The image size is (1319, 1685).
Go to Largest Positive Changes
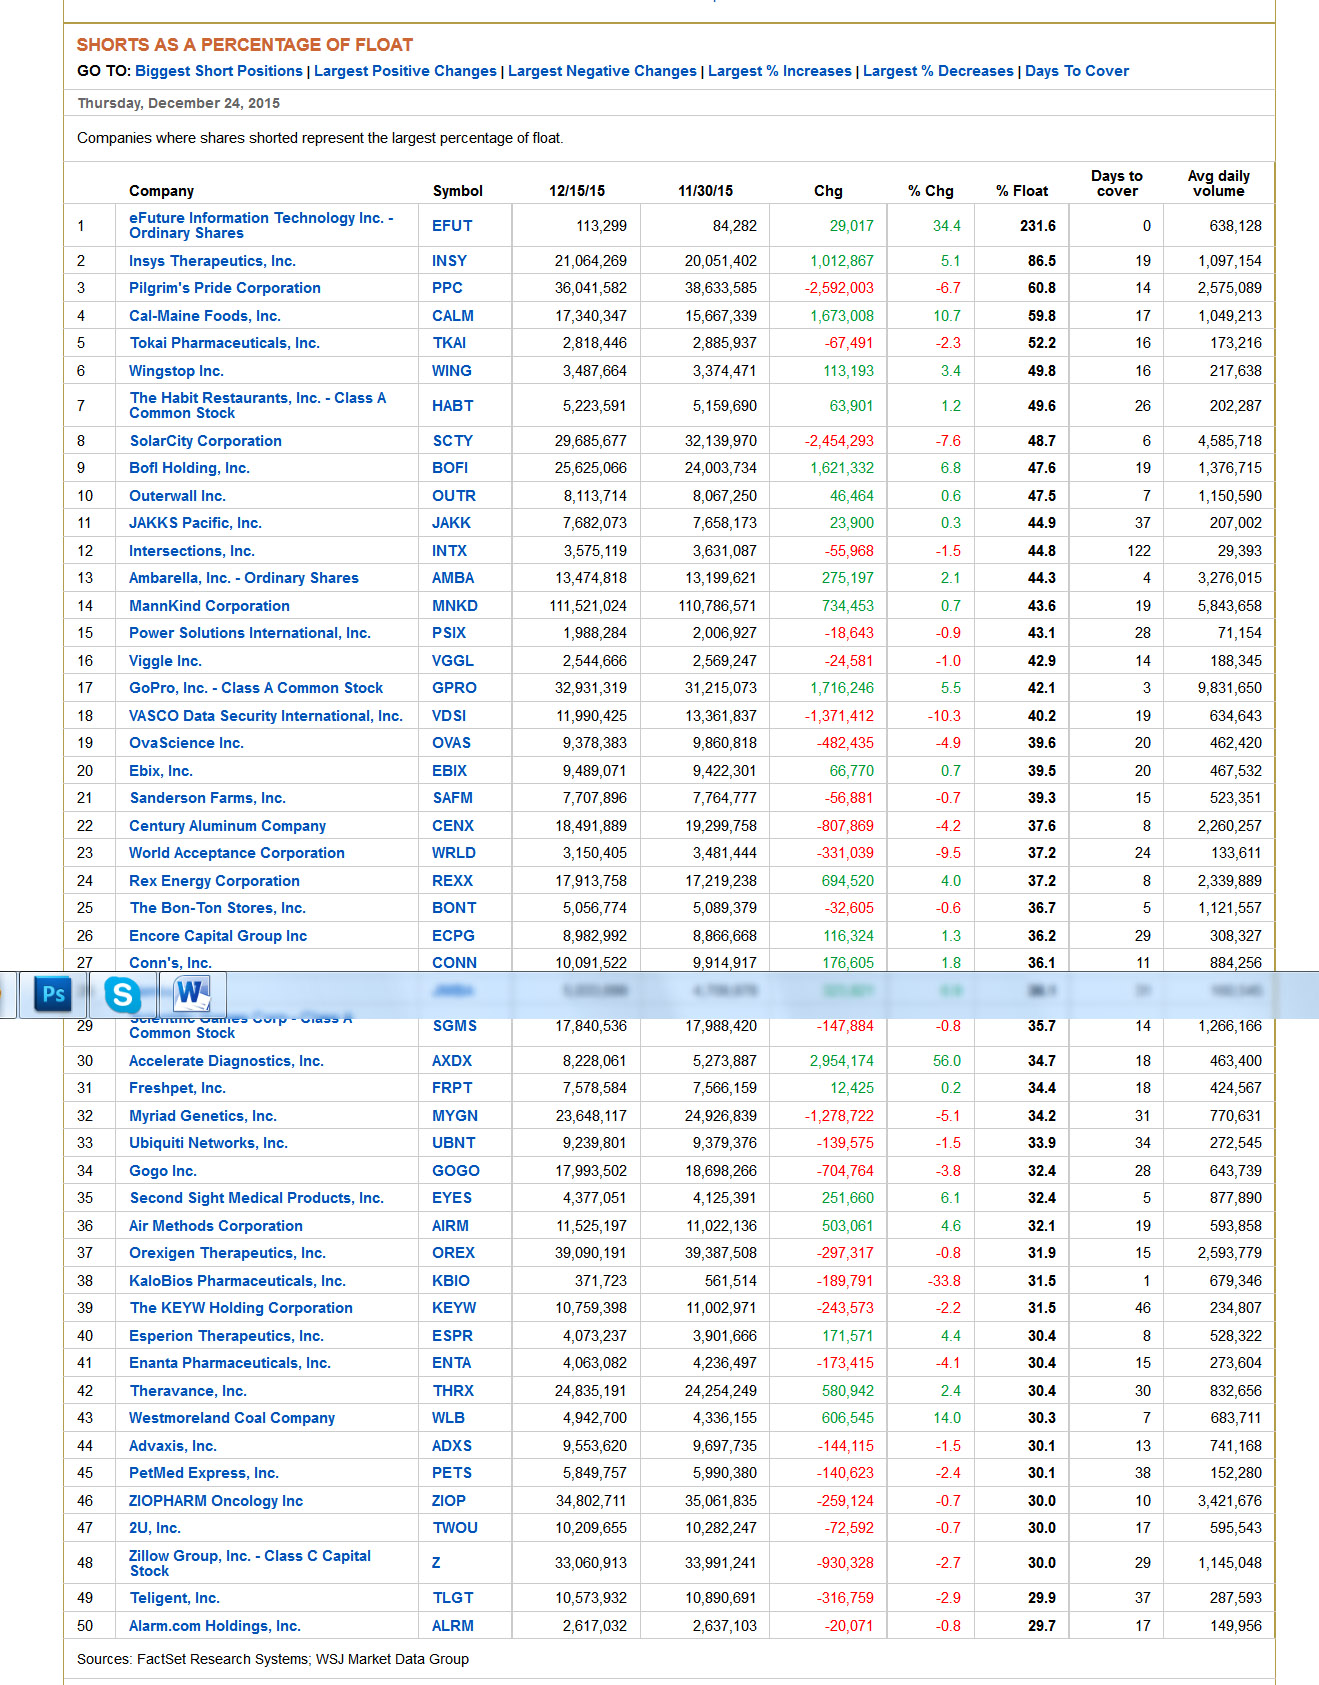coord(405,71)
